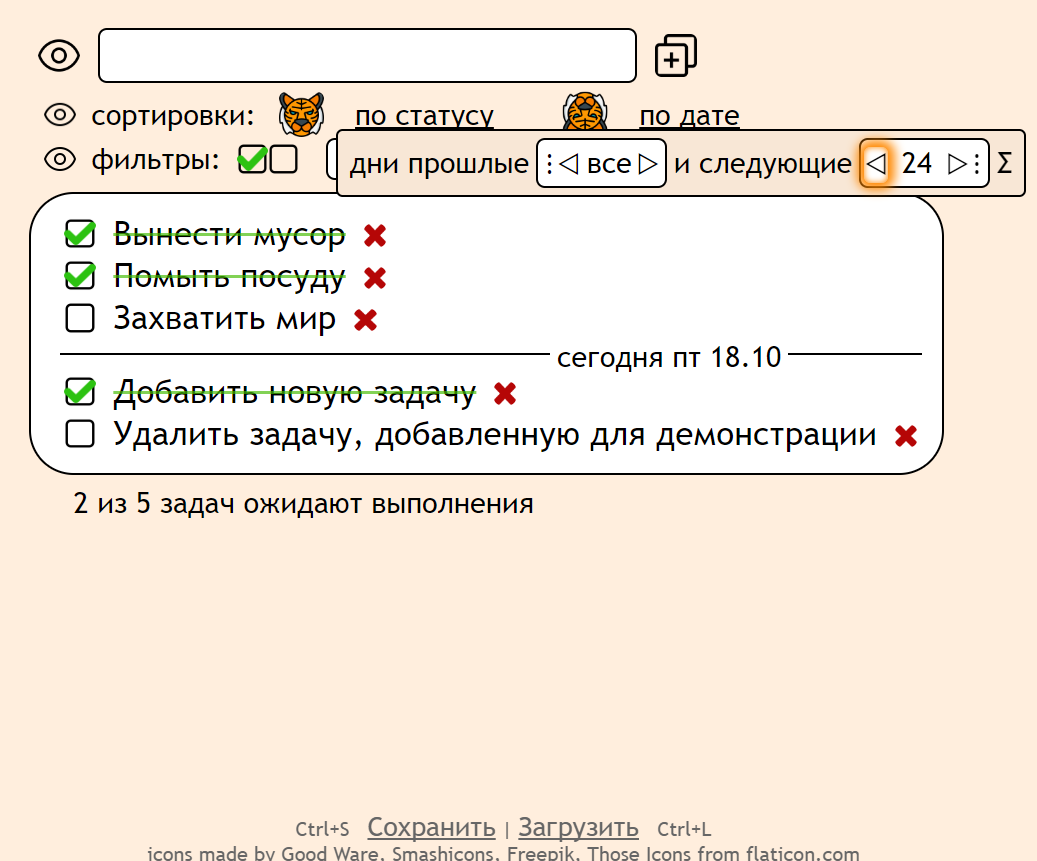Toggle the eye icon next to сортировки

60,115
